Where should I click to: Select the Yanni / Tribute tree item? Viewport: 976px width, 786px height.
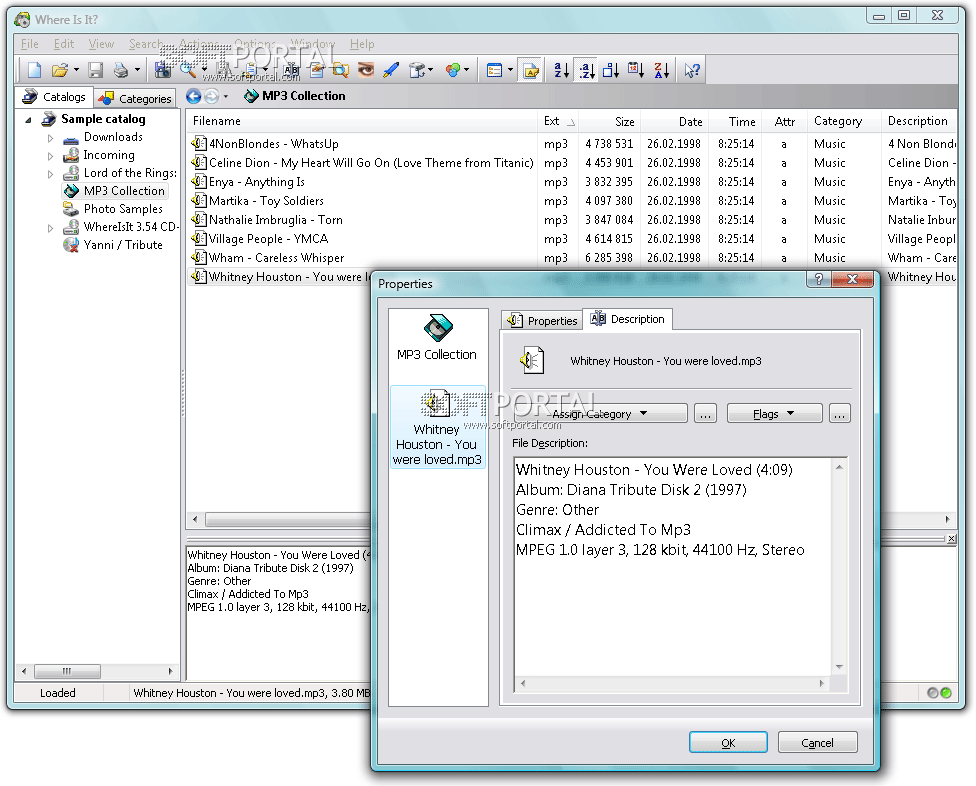click(123, 245)
